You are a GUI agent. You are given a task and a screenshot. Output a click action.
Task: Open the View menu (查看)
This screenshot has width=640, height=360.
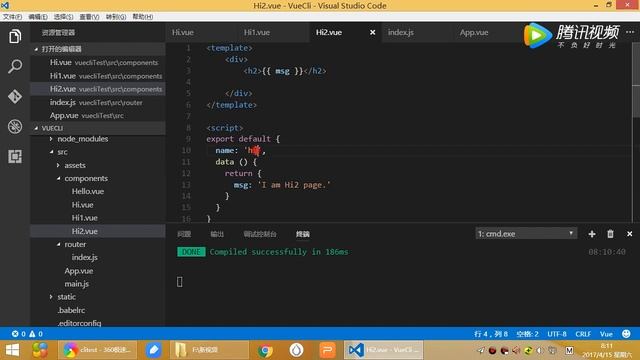89,17
